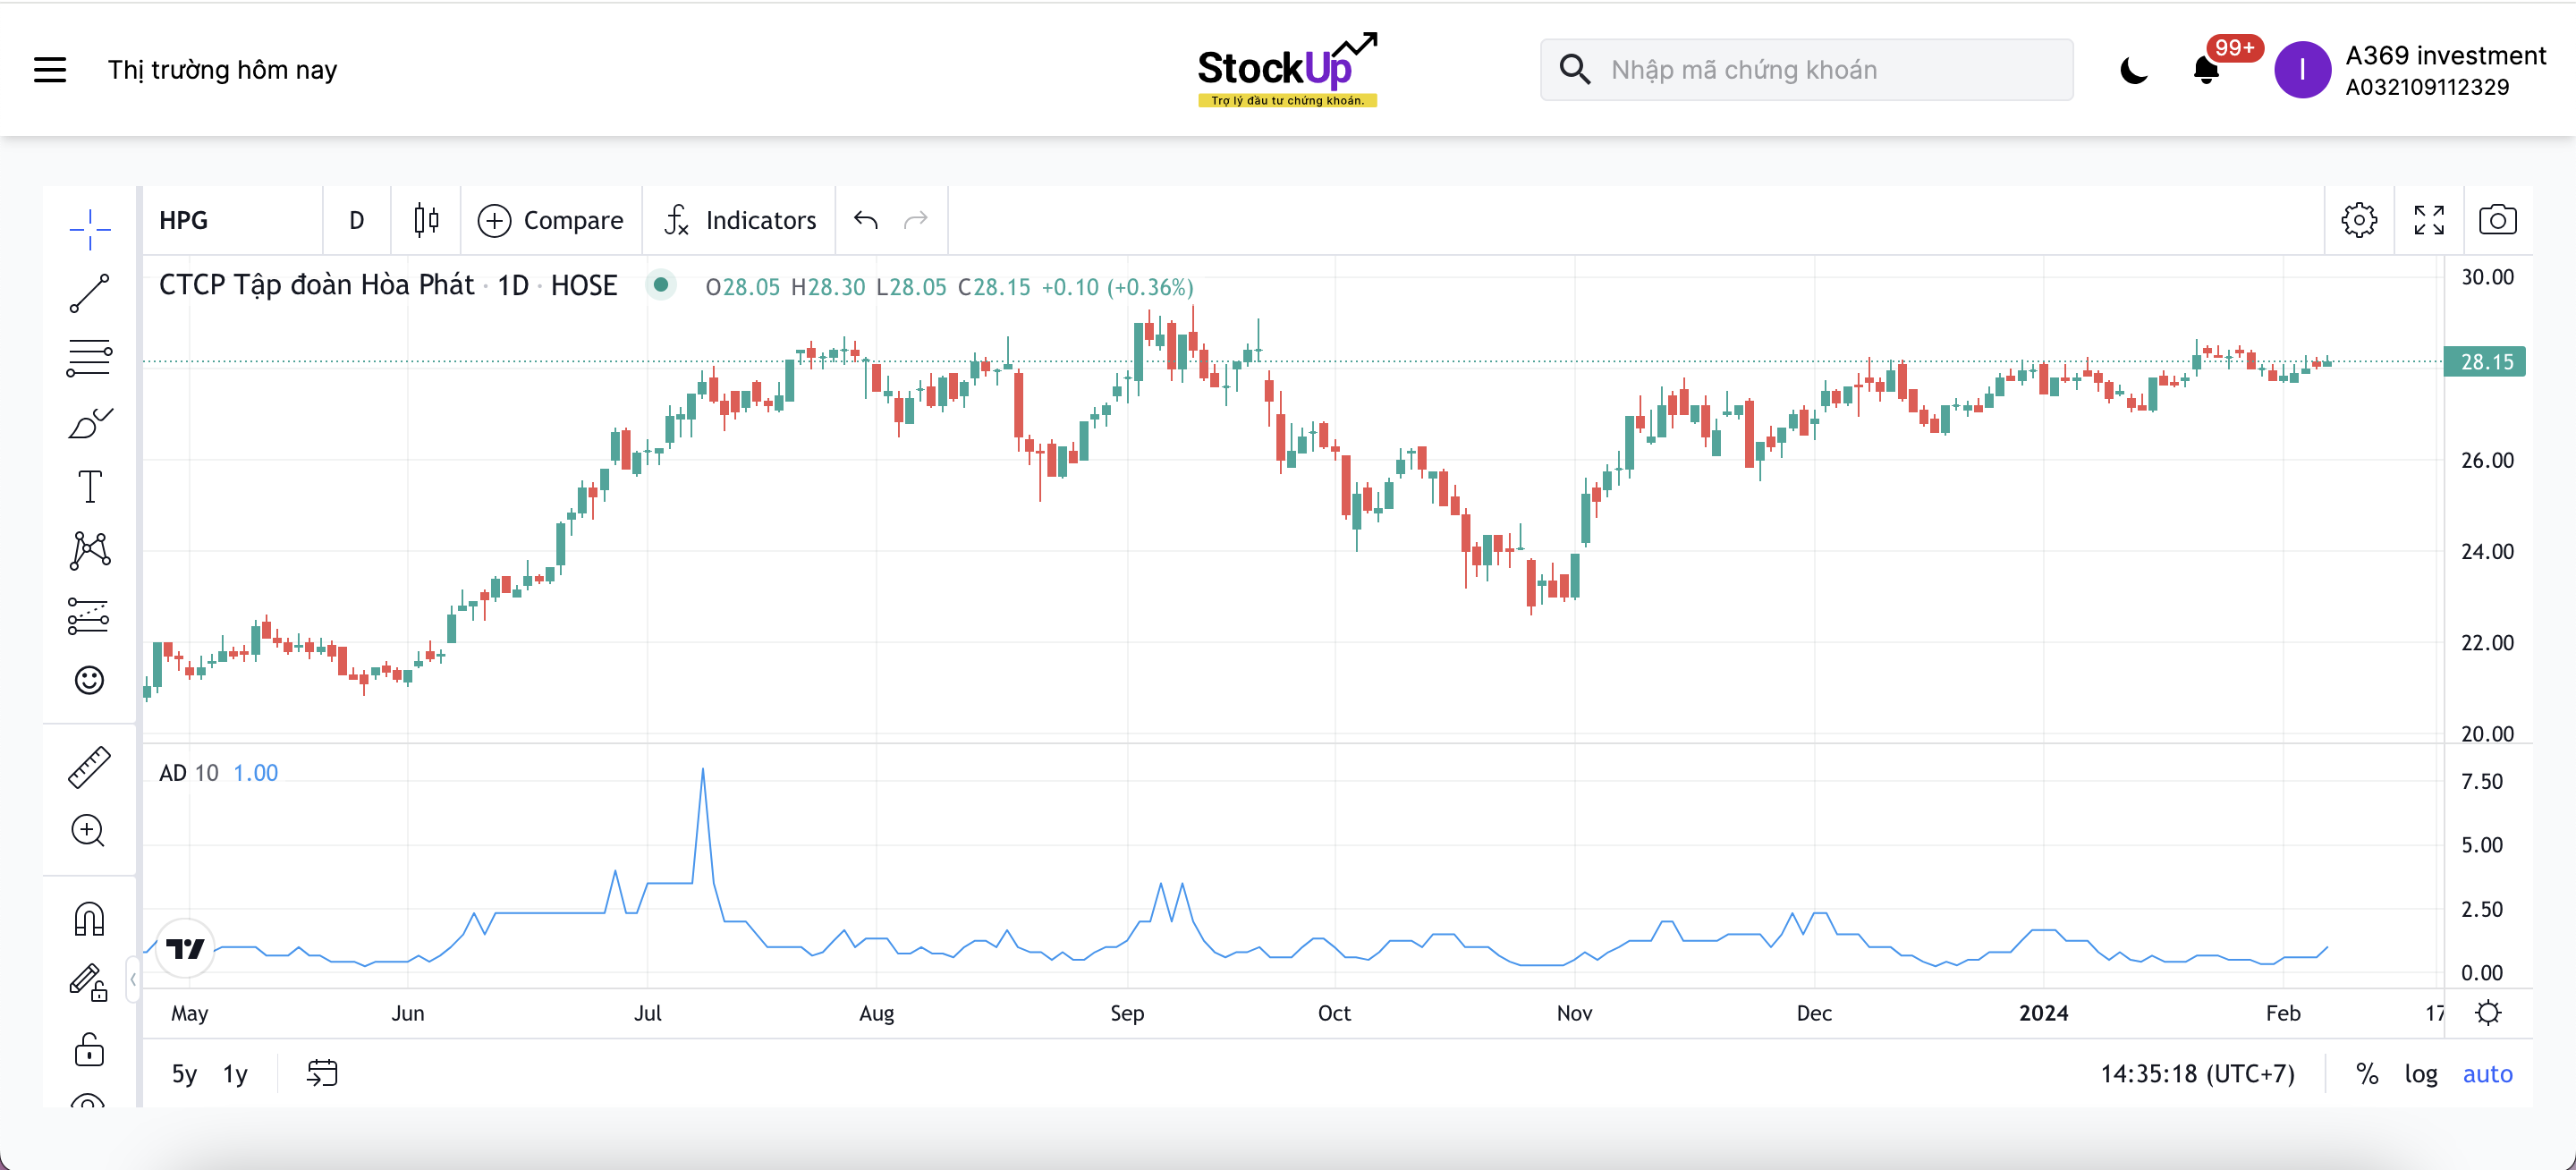Screen dimensions: 2576x1170
Task: Toggle auto scale mode
Action: click(x=2487, y=1074)
